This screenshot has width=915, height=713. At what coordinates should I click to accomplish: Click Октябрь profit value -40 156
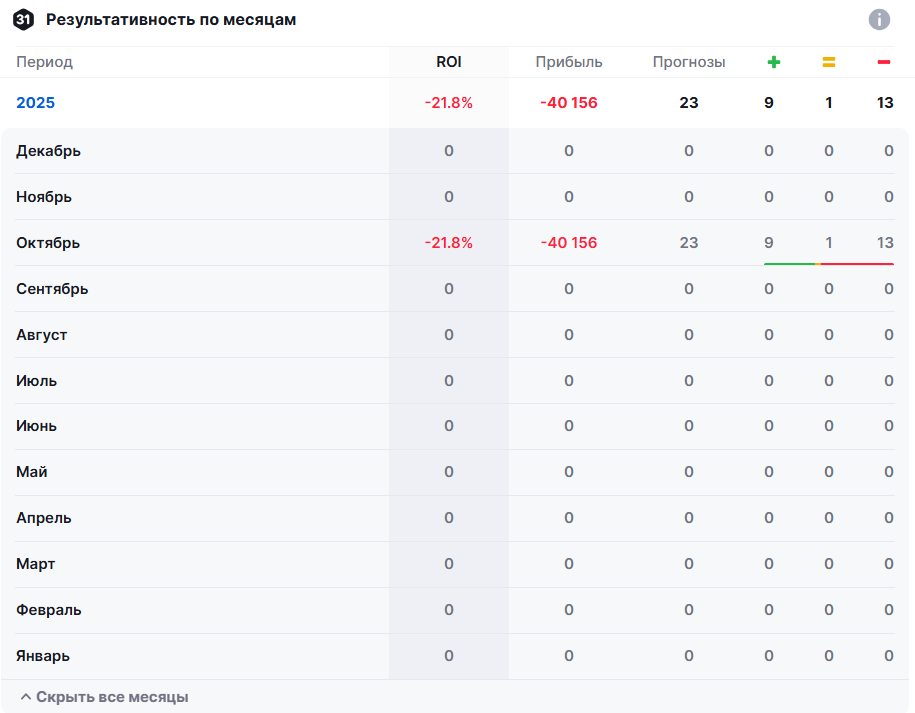point(568,243)
